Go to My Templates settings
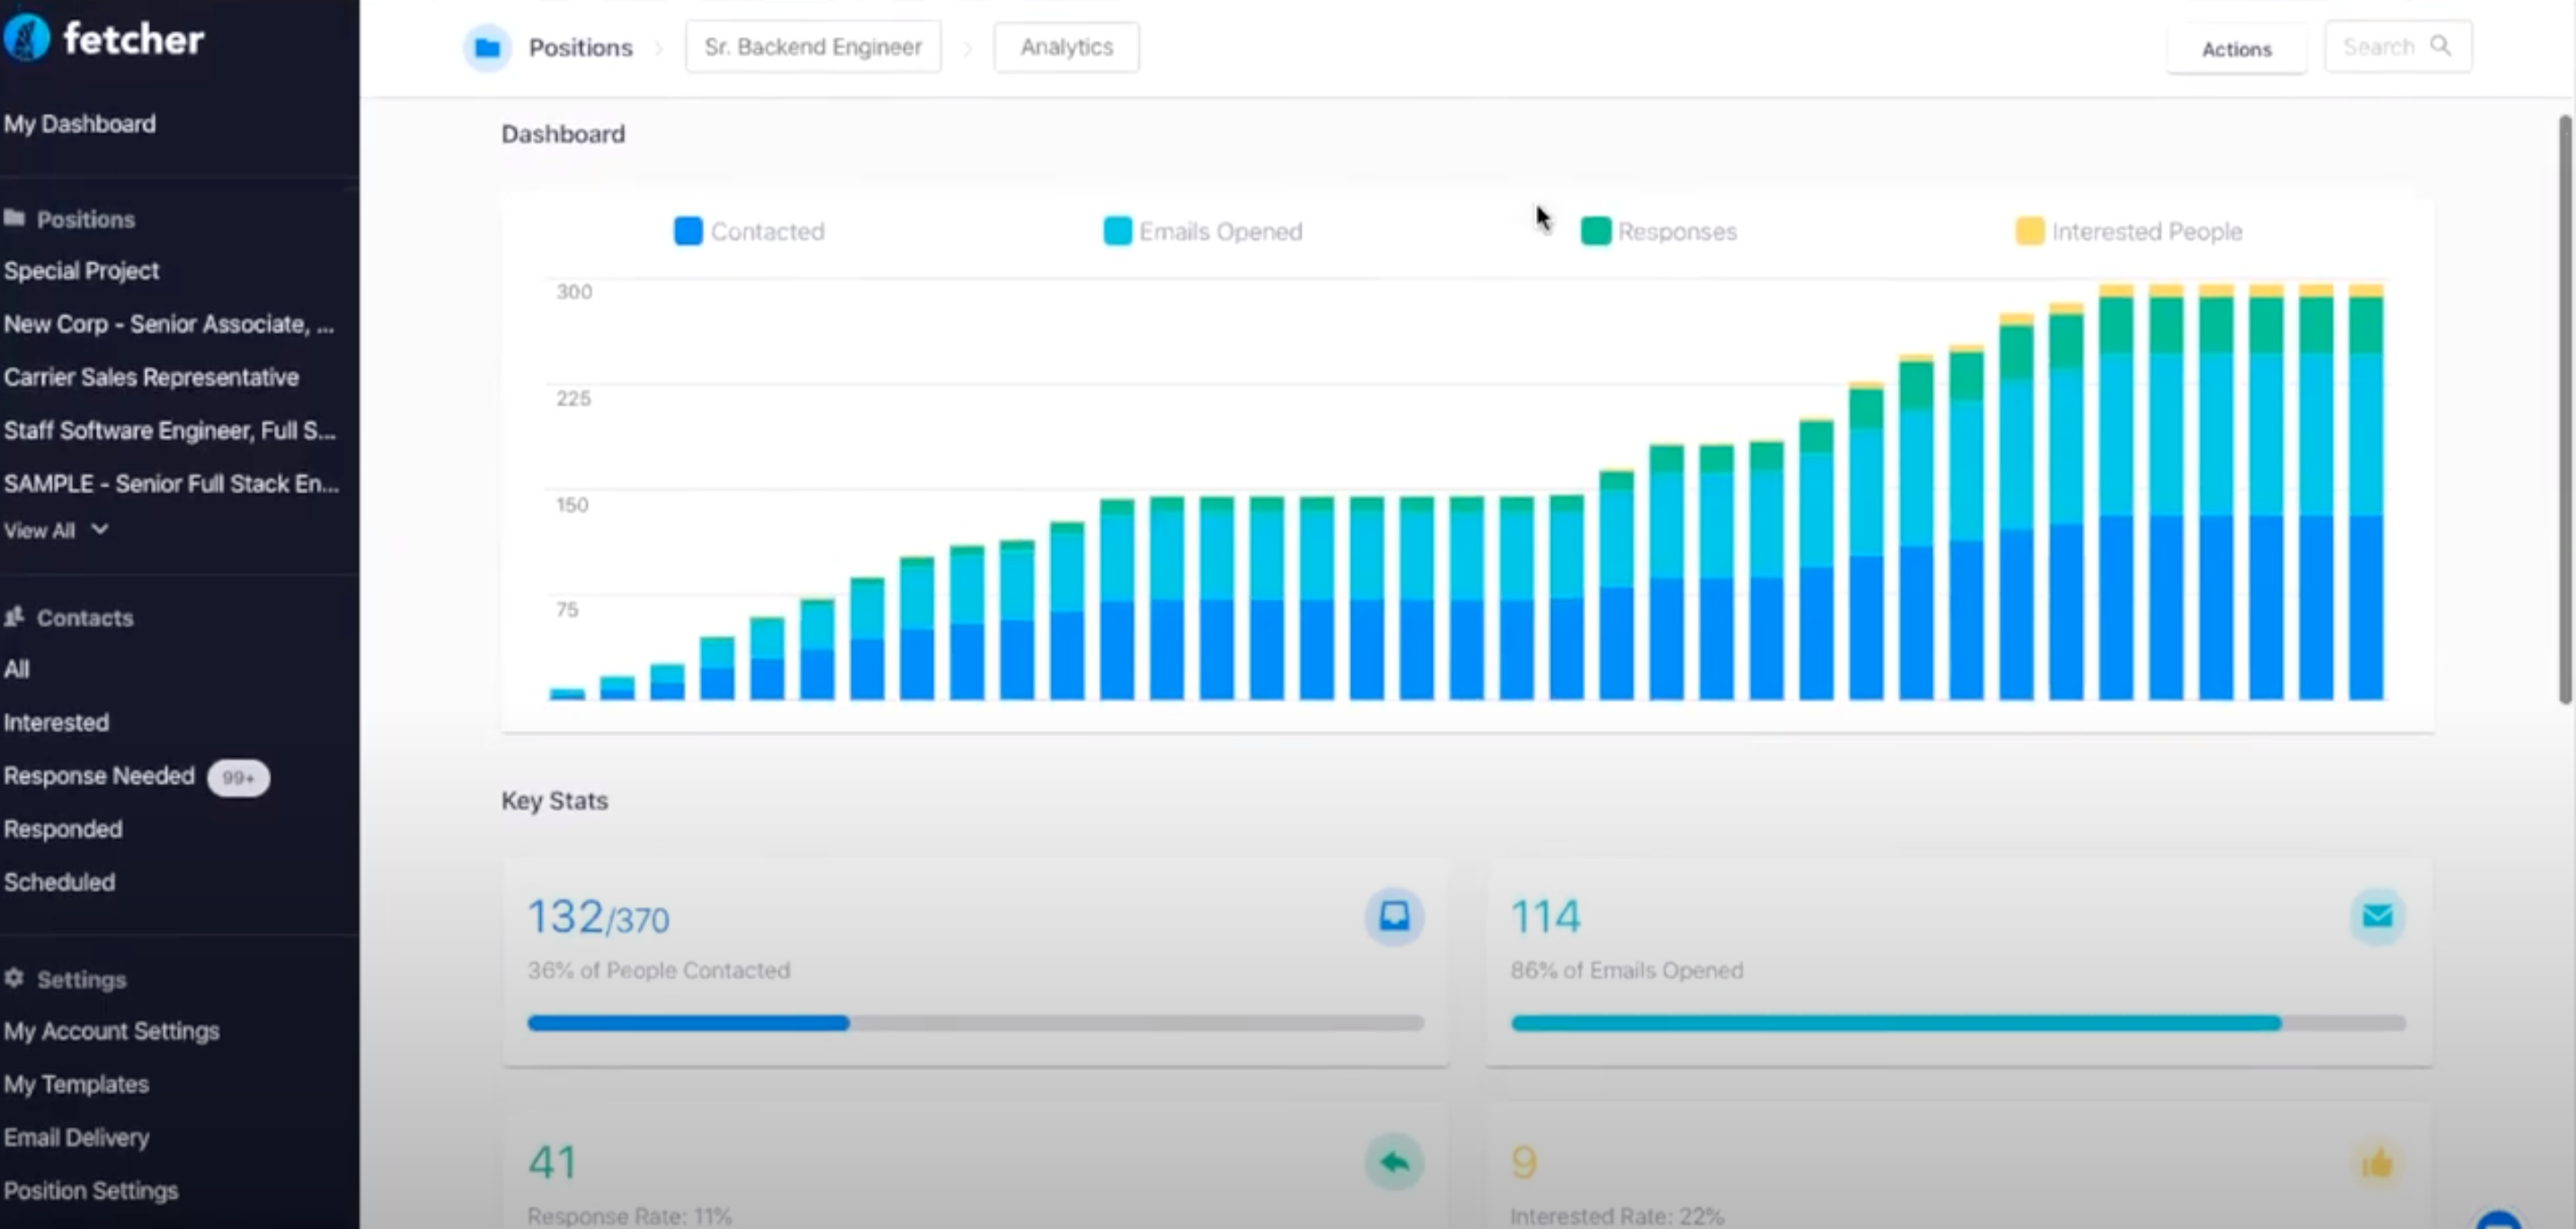The width and height of the screenshot is (2576, 1229). (x=76, y=1084)
